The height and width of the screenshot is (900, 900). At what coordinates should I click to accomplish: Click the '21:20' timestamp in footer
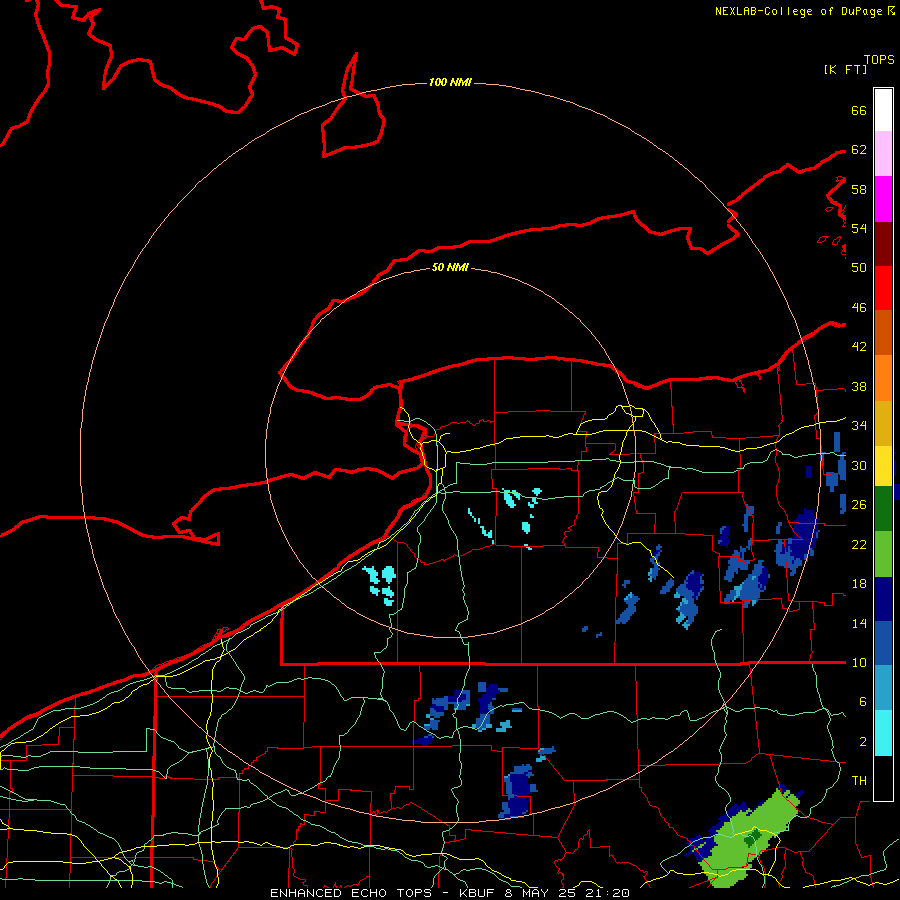click(x=608, y=893)
